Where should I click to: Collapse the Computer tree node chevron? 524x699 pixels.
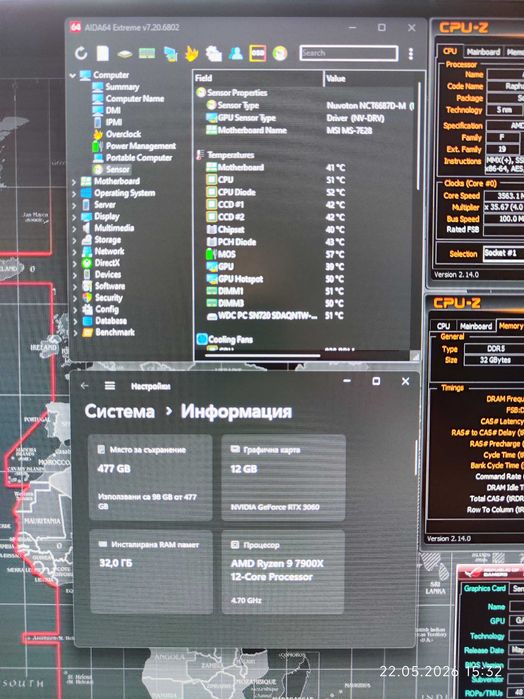tap(73, 76)
